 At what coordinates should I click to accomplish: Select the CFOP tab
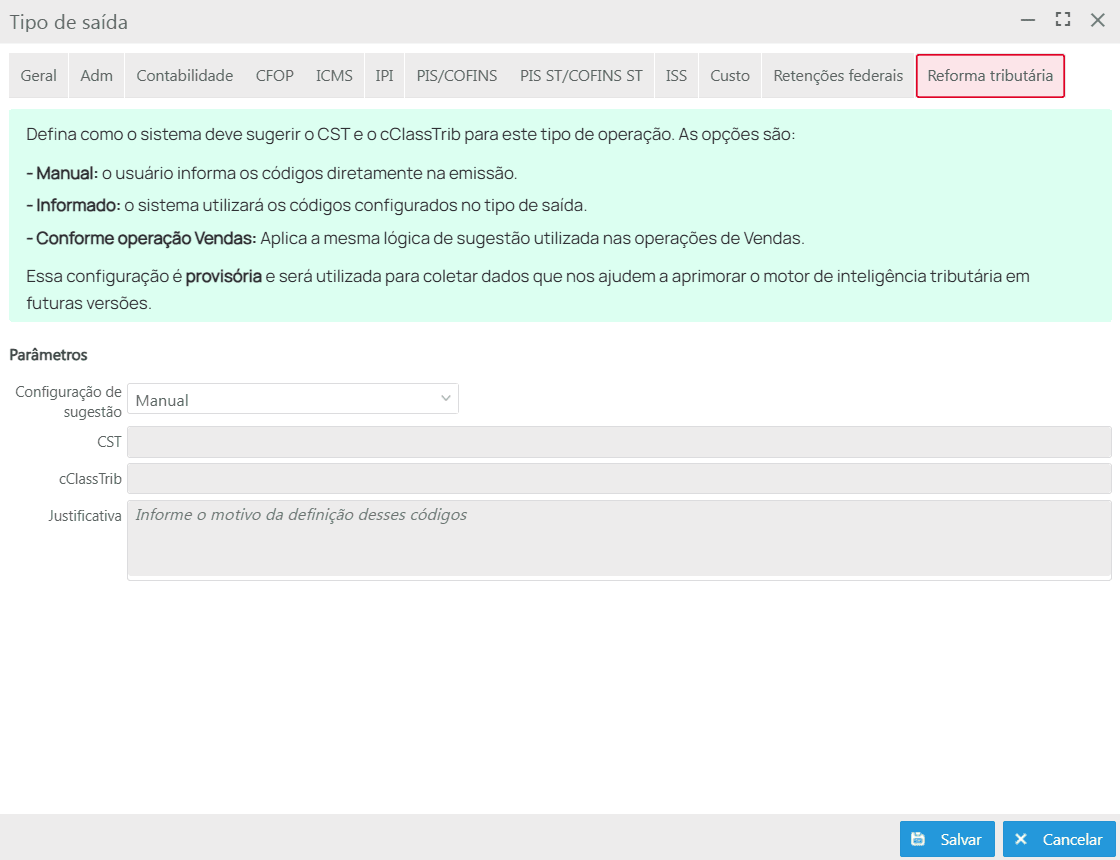[x=274, y=76]
